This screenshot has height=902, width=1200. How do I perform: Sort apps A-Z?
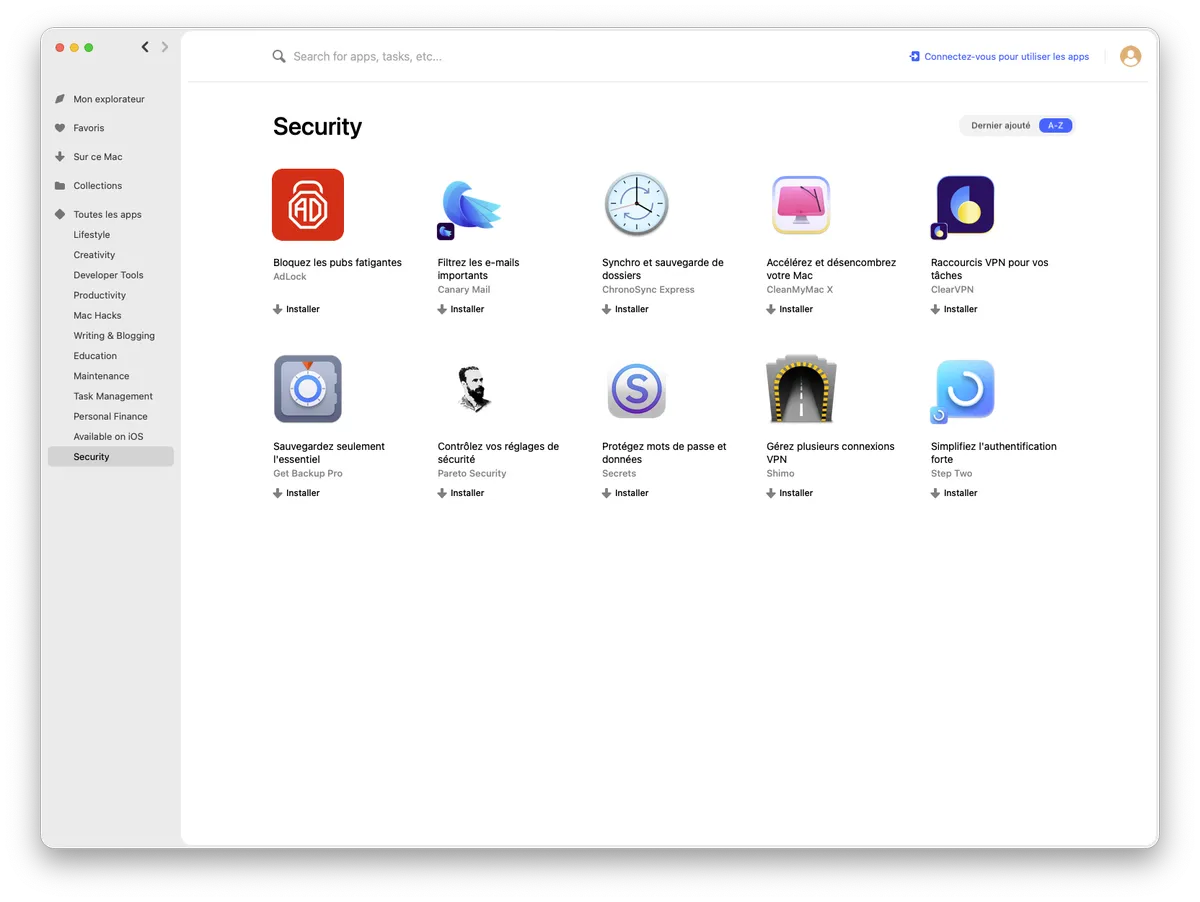[x=1055, y=126]
